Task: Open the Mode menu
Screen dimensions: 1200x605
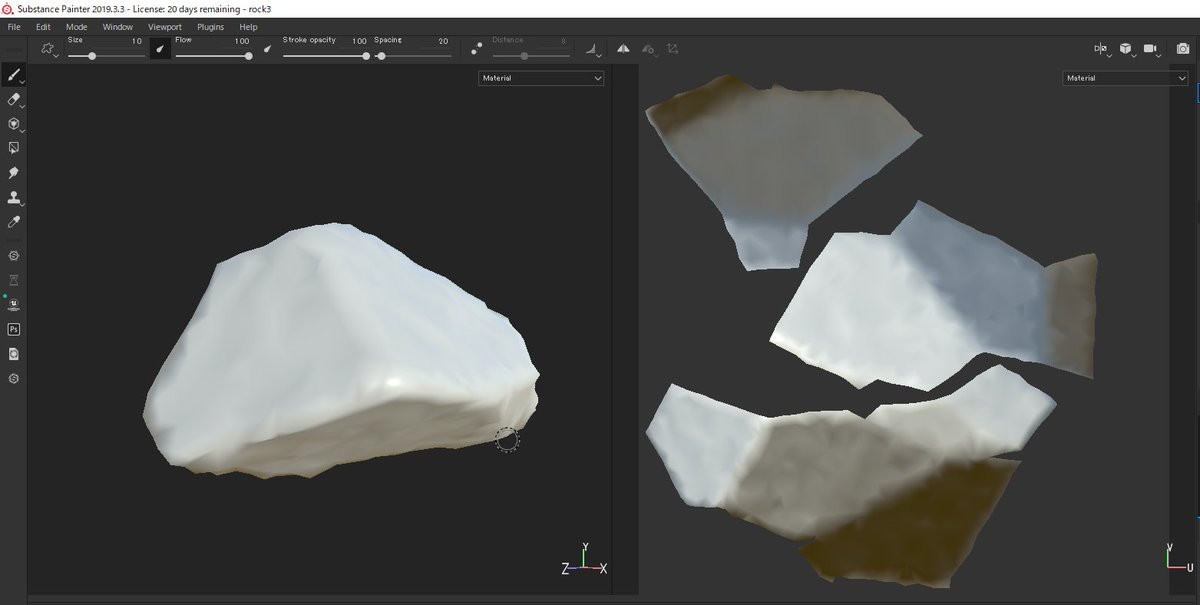Action: [x=76, y=27]
